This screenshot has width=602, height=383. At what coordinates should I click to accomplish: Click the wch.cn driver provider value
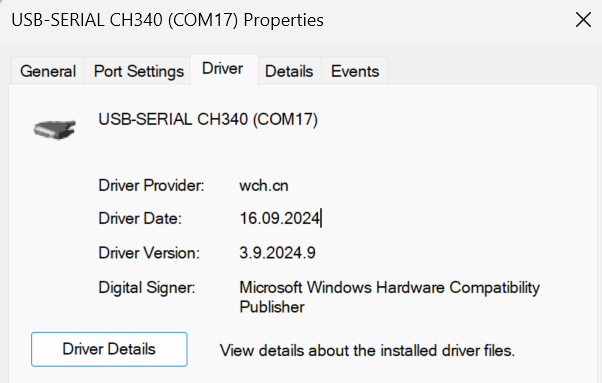coord(264,186)
